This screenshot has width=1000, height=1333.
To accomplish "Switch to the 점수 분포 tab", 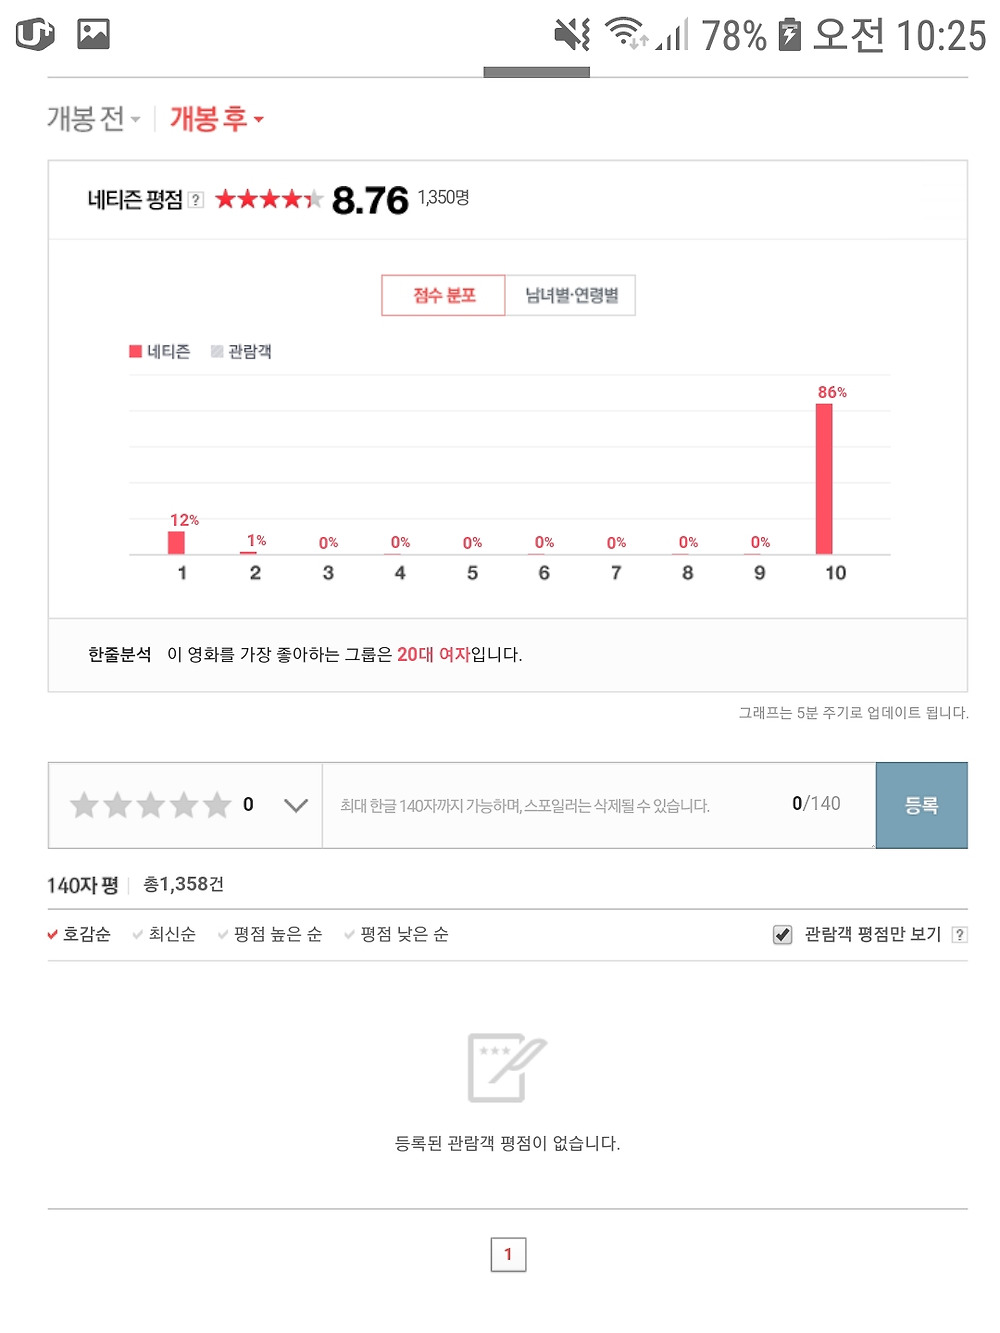I will [444, 295].
